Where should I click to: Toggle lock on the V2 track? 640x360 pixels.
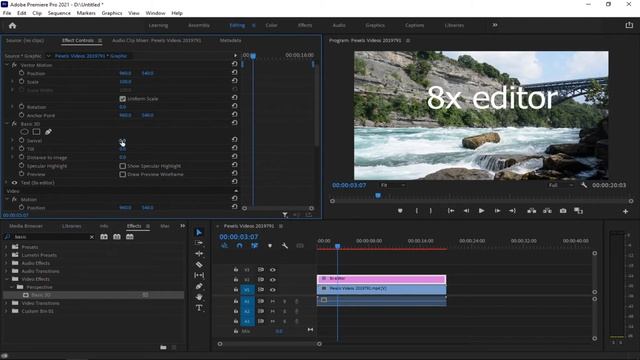click(236, 280)
